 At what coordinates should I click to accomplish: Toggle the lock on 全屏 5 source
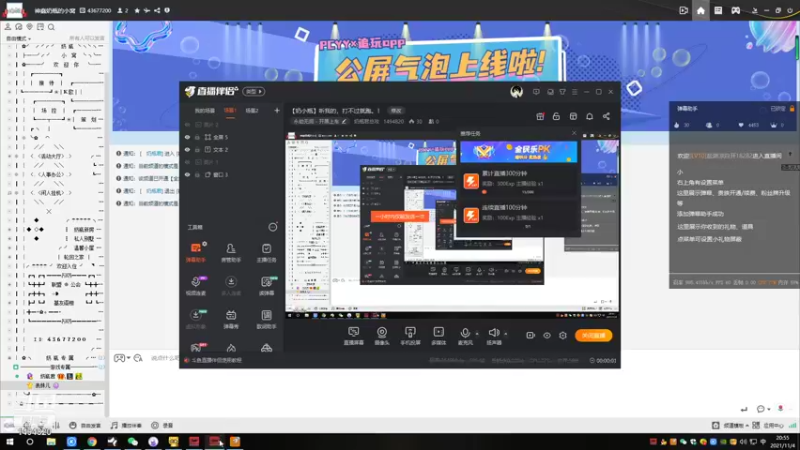click(x=197, y=137)
